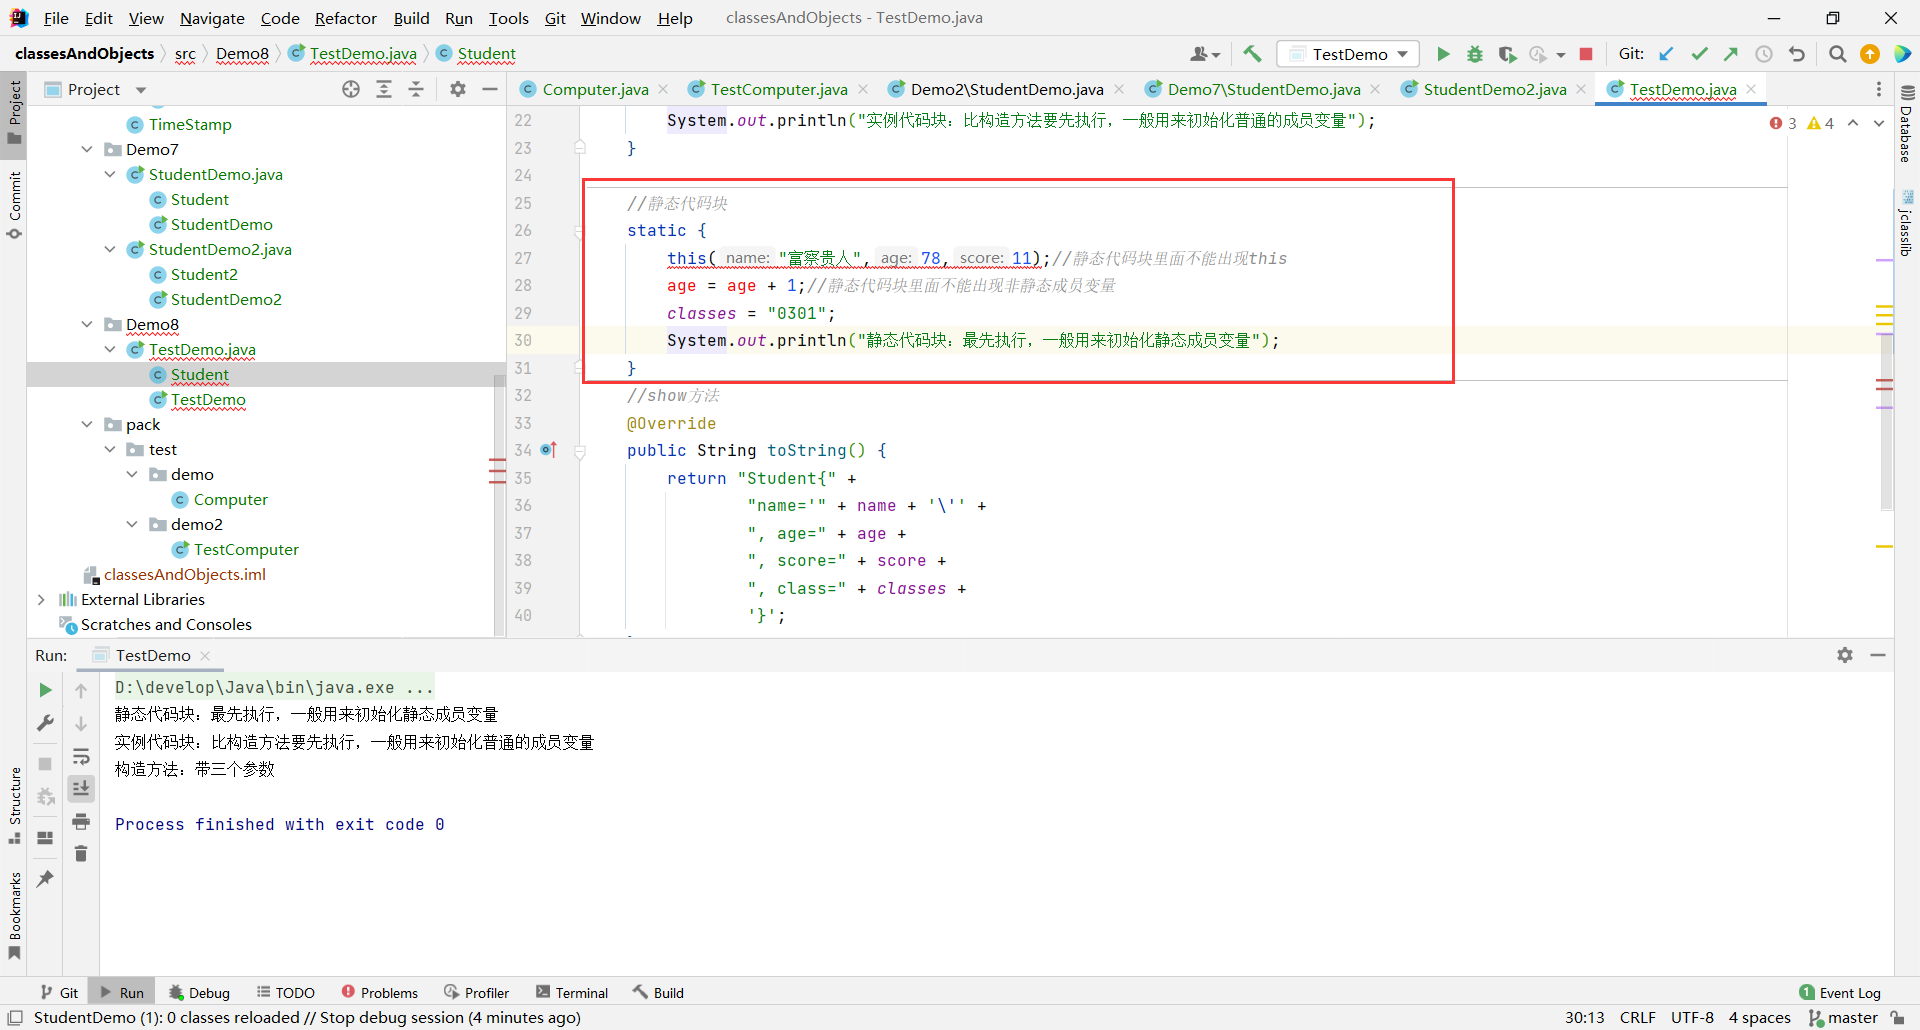Stop the running process with red square

click(1586, 54)
